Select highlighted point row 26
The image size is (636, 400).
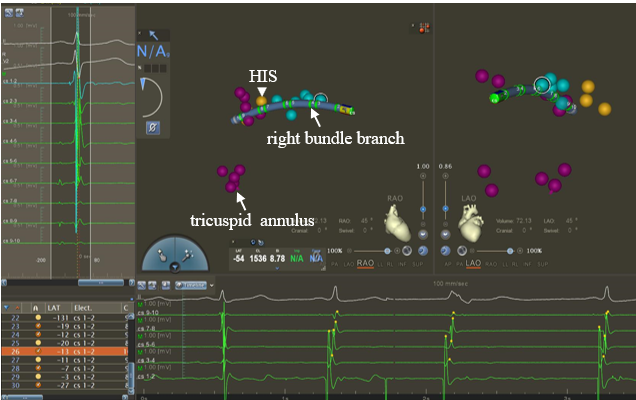pyautogui.click(x=65, y=351)
